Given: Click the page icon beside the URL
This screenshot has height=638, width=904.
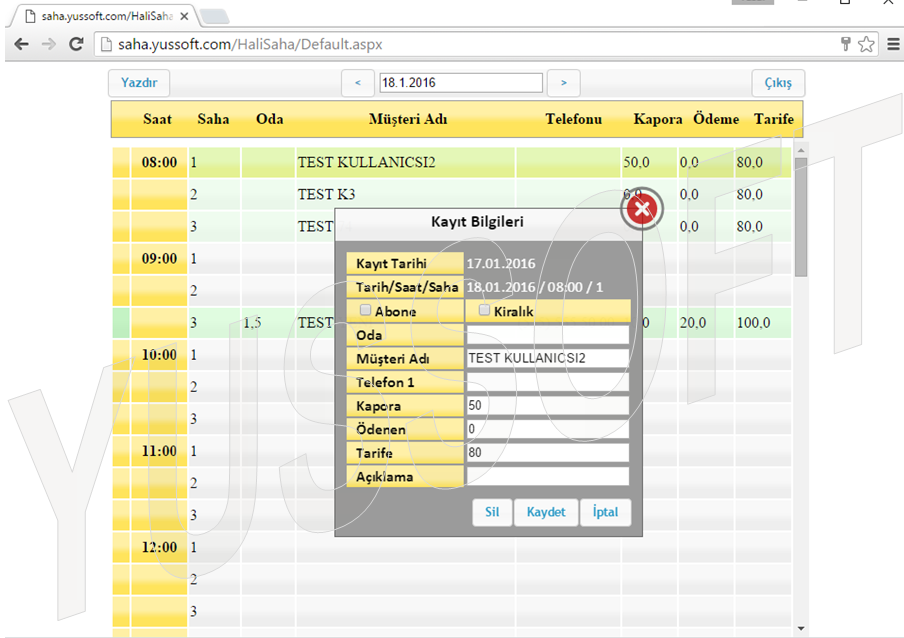Looking at the screenshot, I should tap(106, 44).
